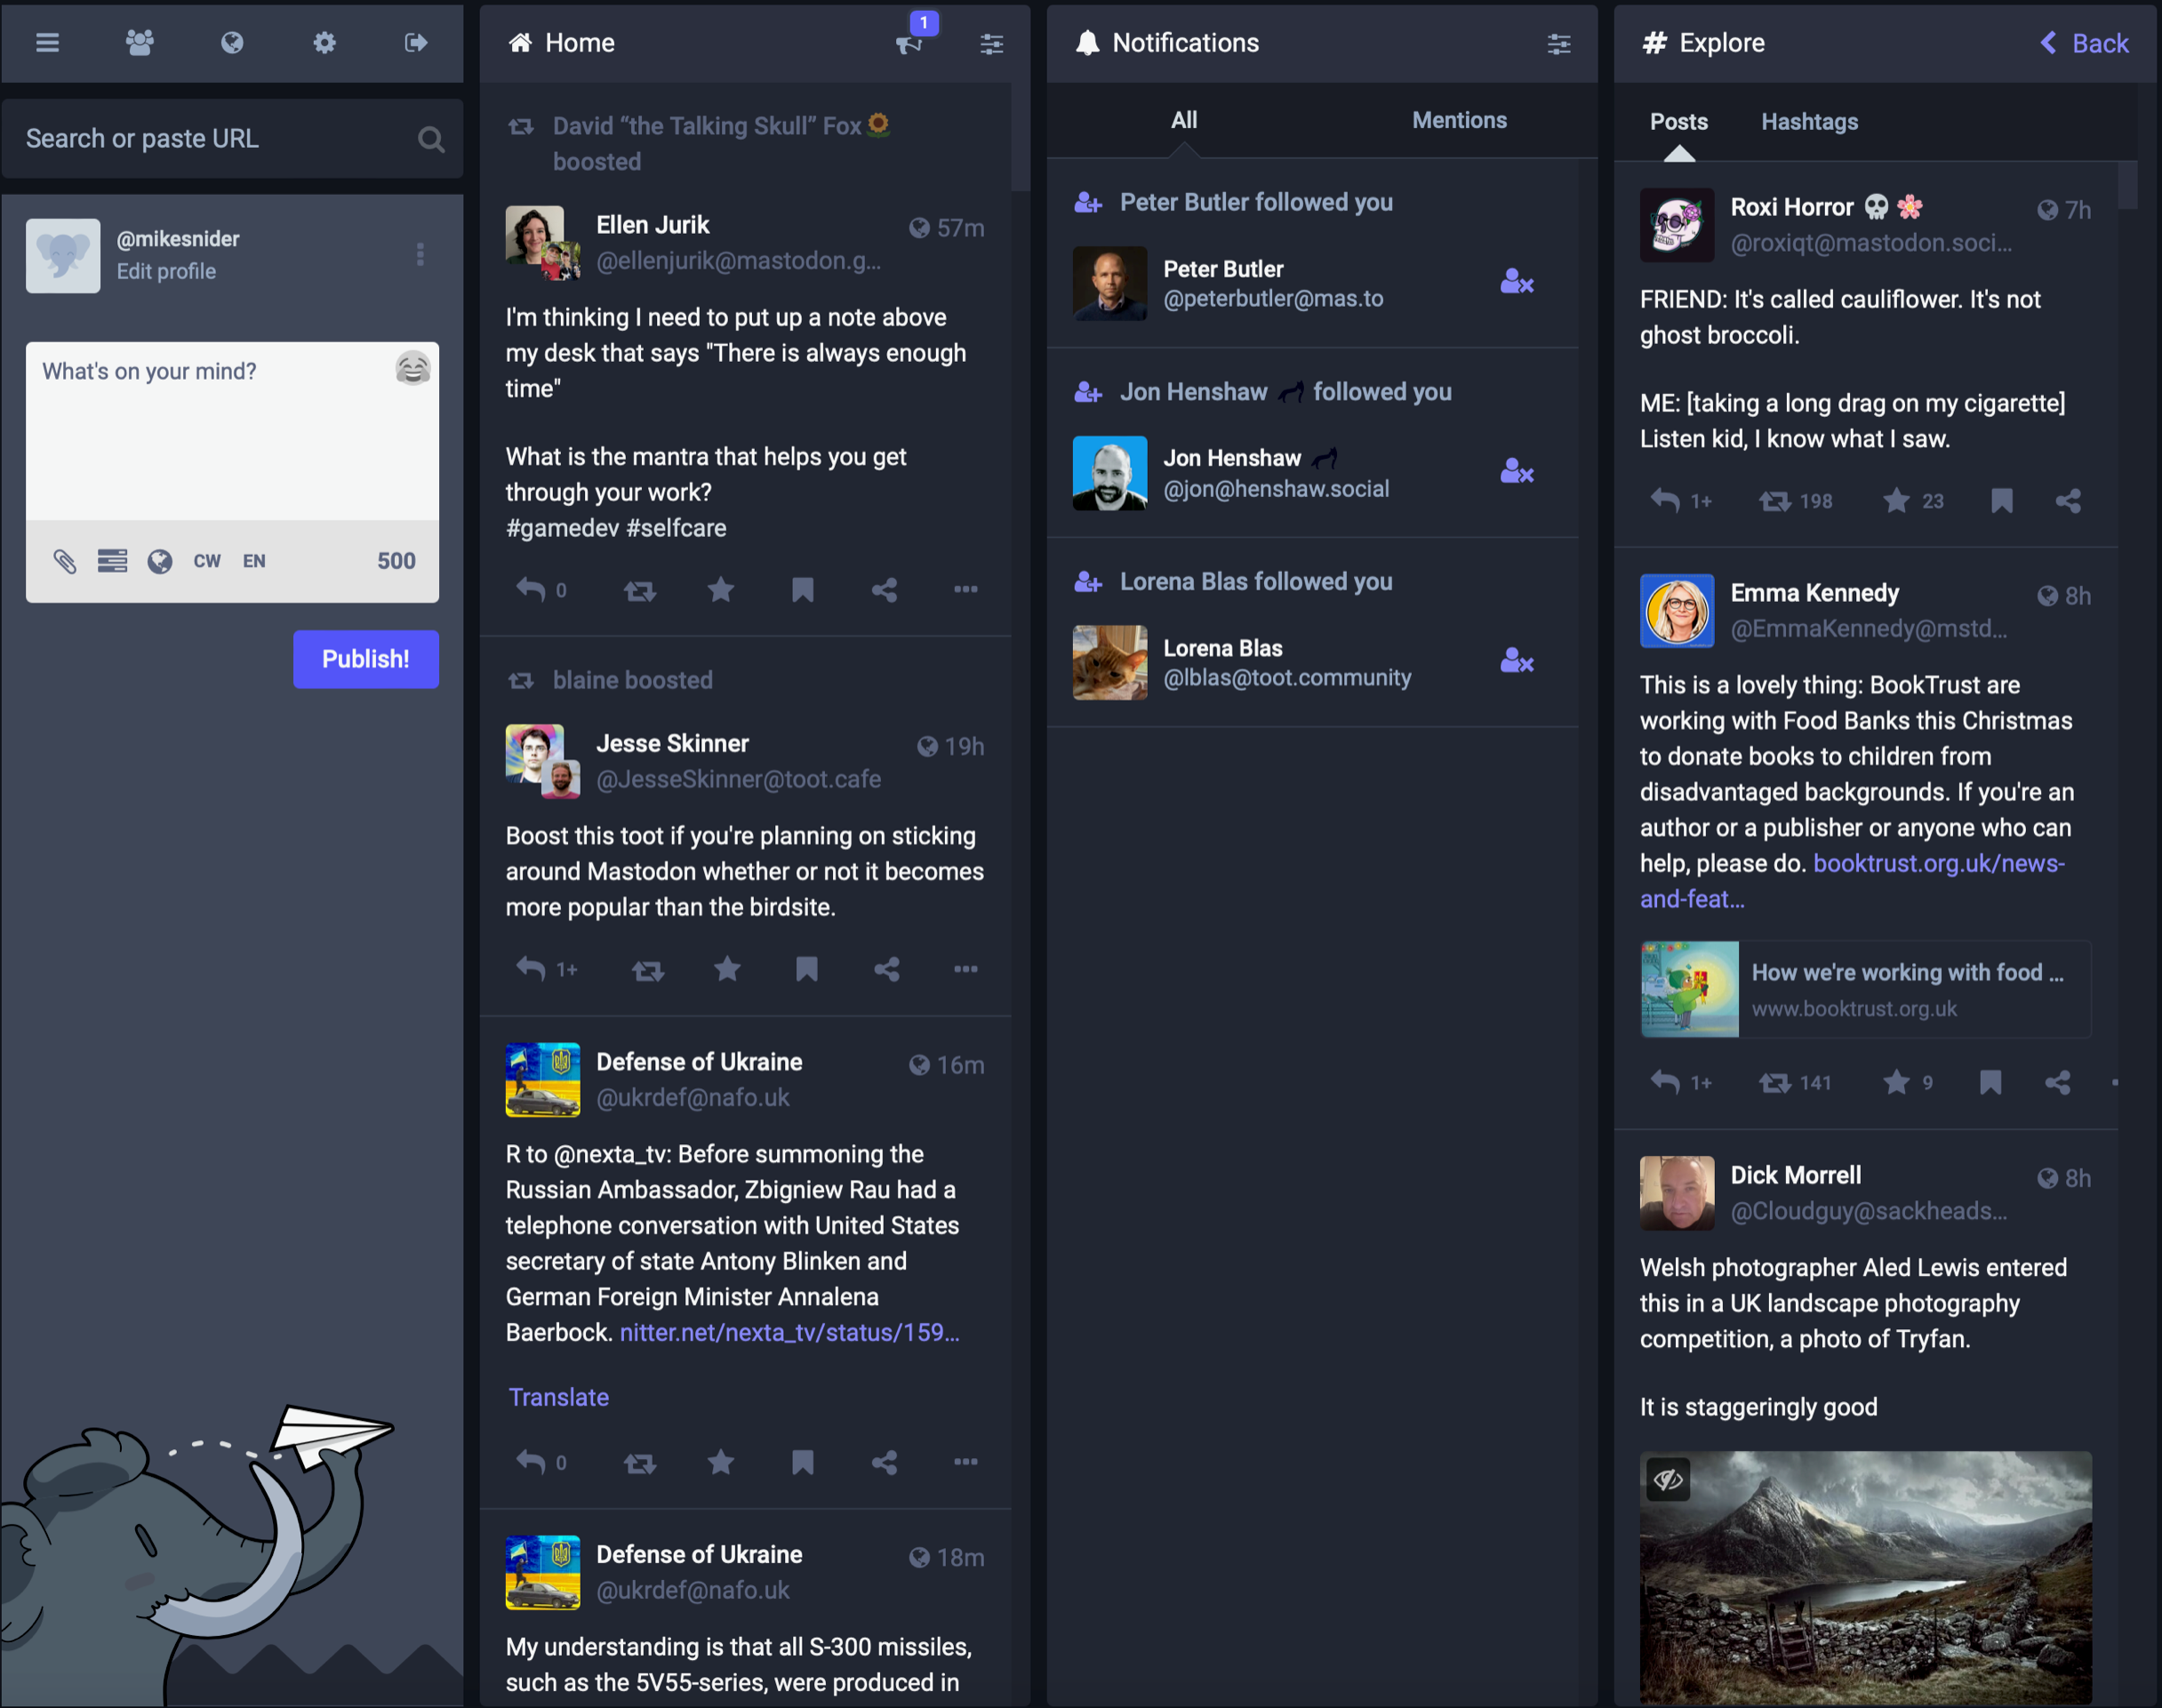Add a poll to the new post
Image resolution: width=2162 pixels, height=1708 pixels.
point(114,561)
